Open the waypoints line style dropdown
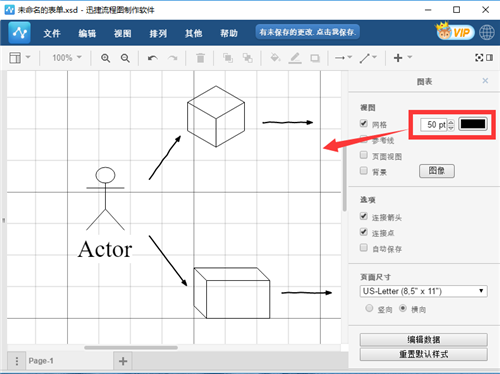 pyautogui.click(x=368, y=58)
